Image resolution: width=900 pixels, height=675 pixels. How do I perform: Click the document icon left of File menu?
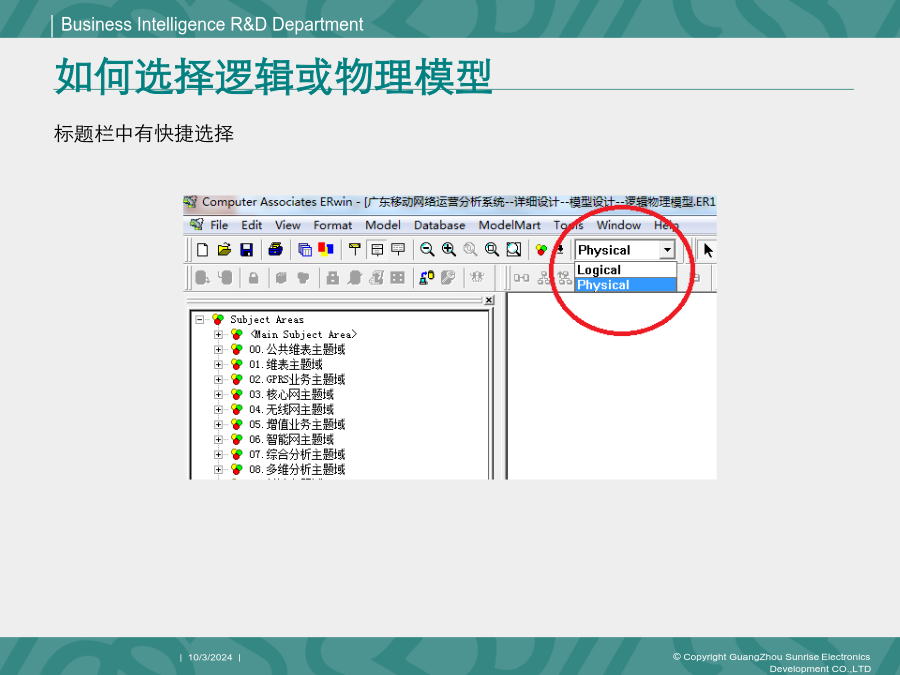(x=197, y=224)
